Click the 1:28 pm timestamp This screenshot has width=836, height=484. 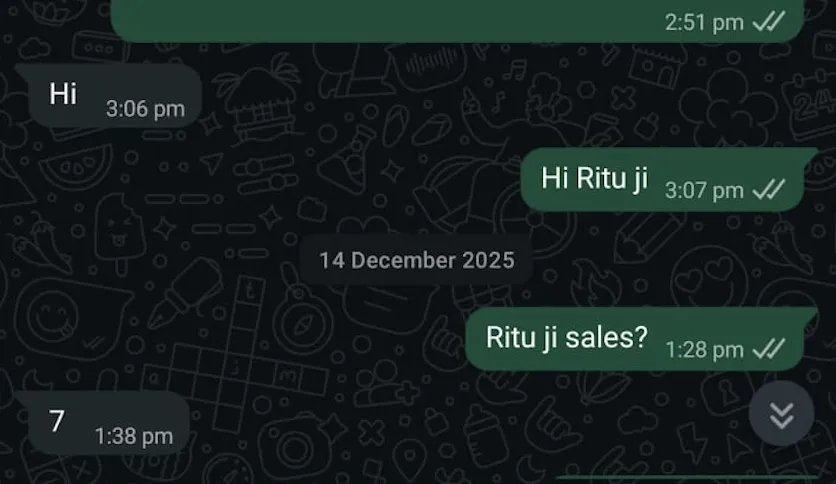[x=704, y=350]
